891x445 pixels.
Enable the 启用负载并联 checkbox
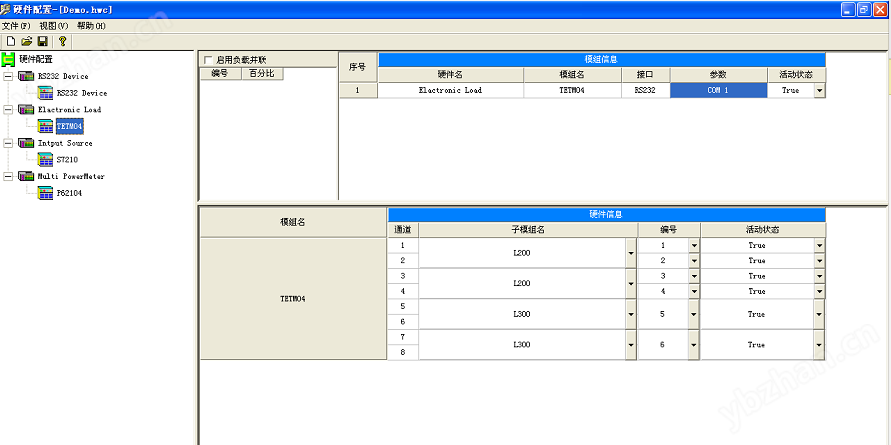(x=208, y=60)
